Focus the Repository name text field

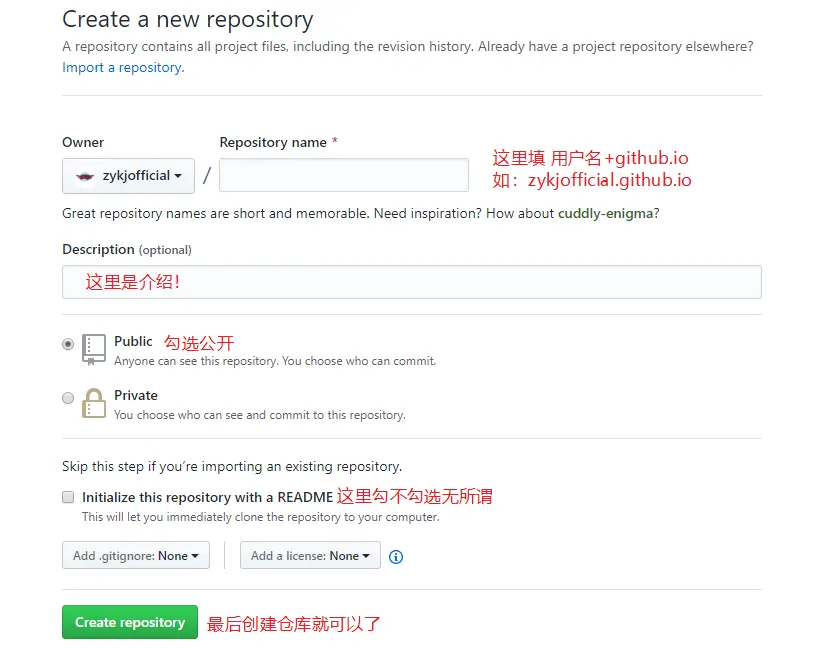344,175
